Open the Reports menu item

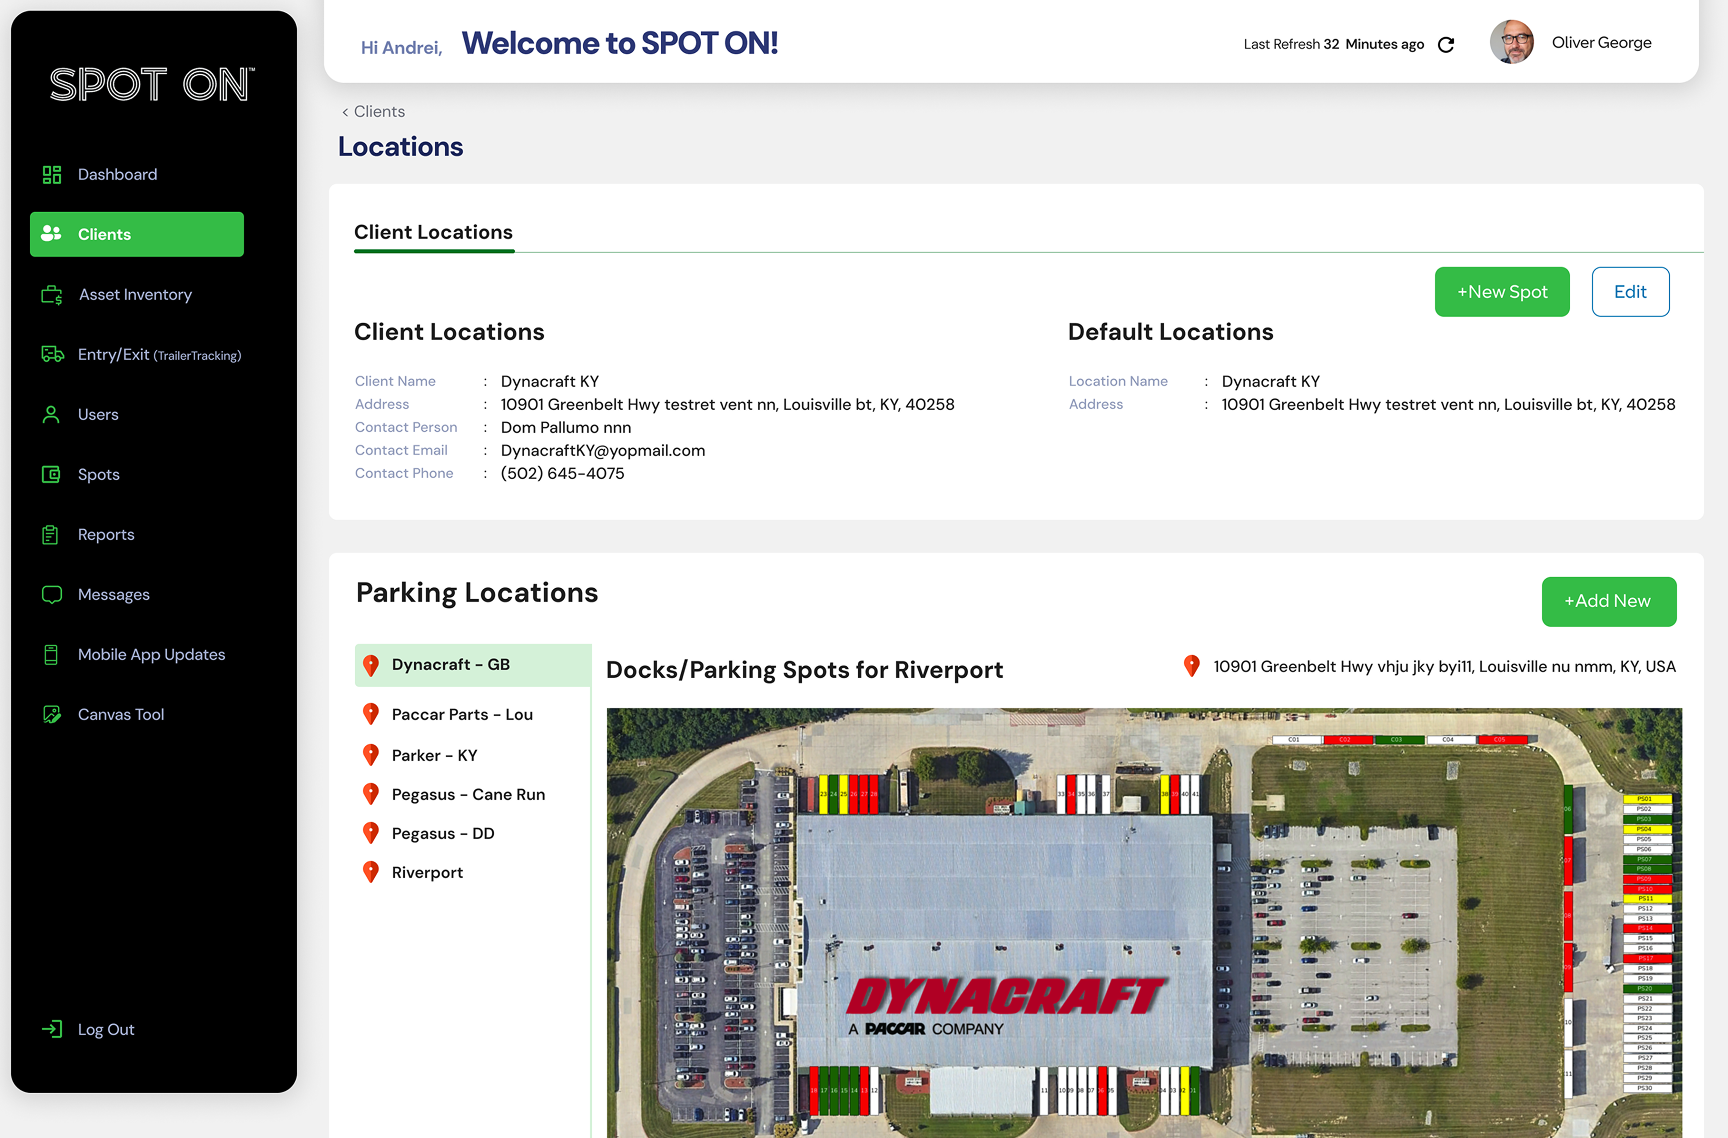[106, 534]
